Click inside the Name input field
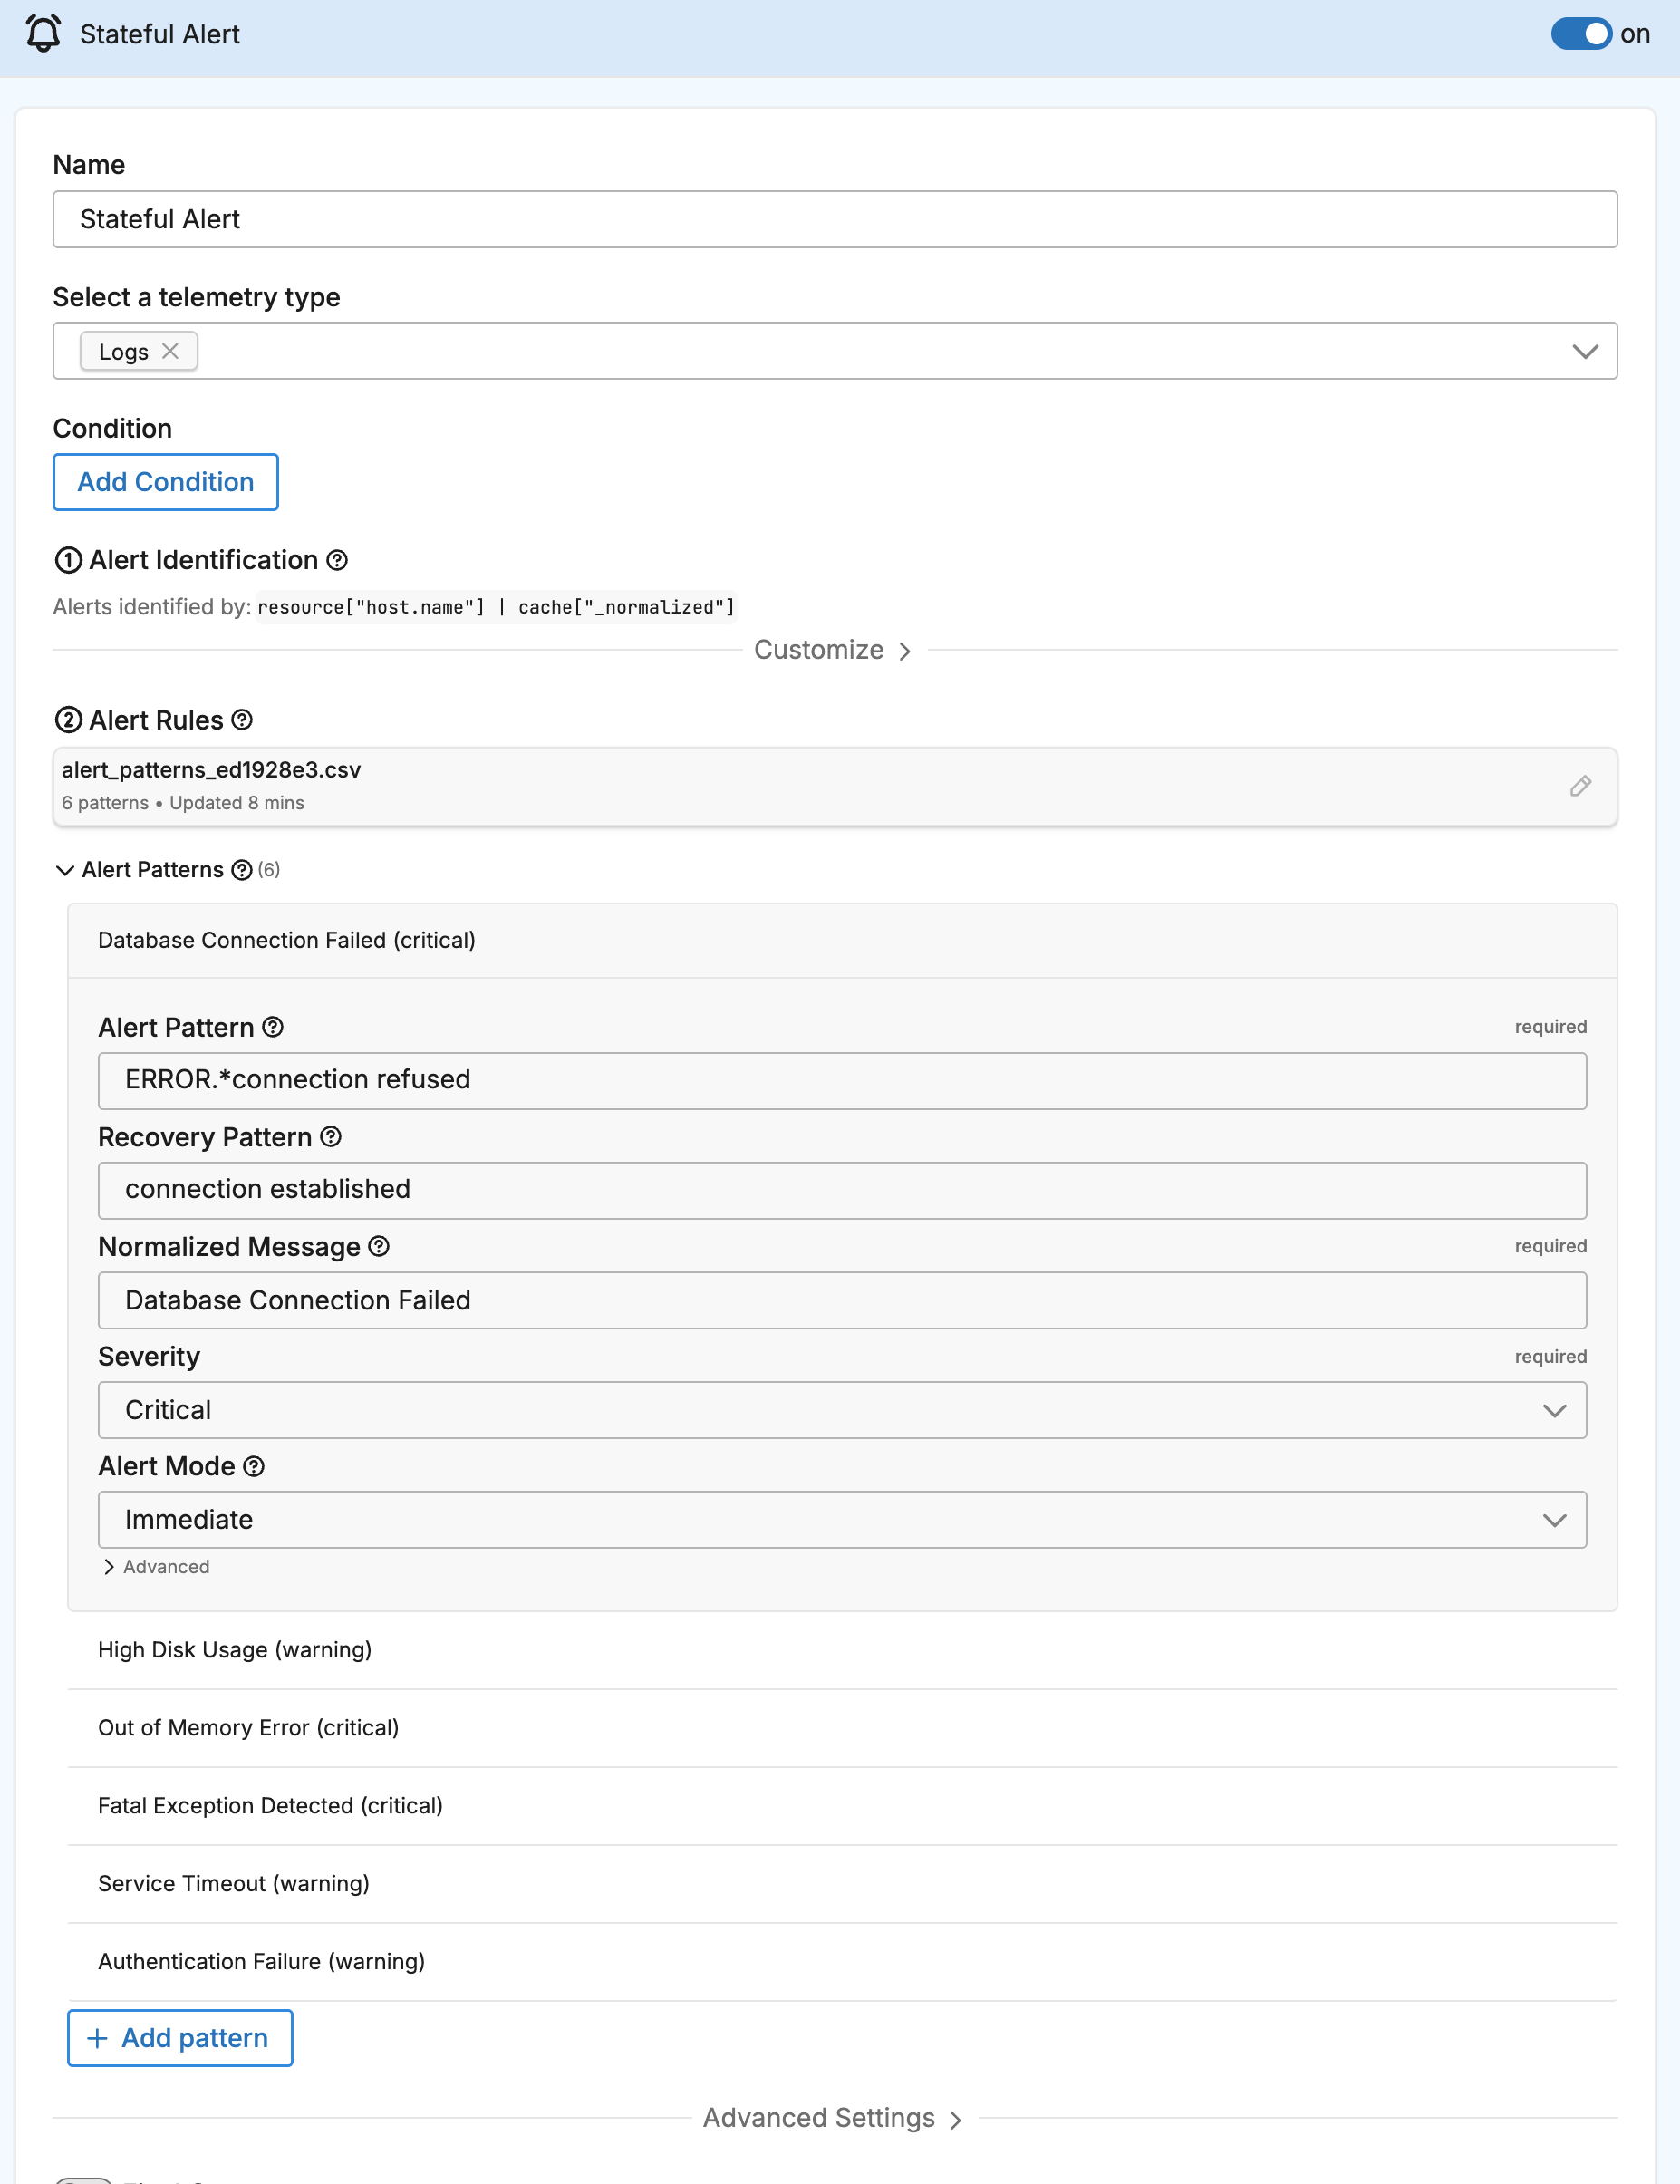The image size is (1680, 2184). pos(836,219)
